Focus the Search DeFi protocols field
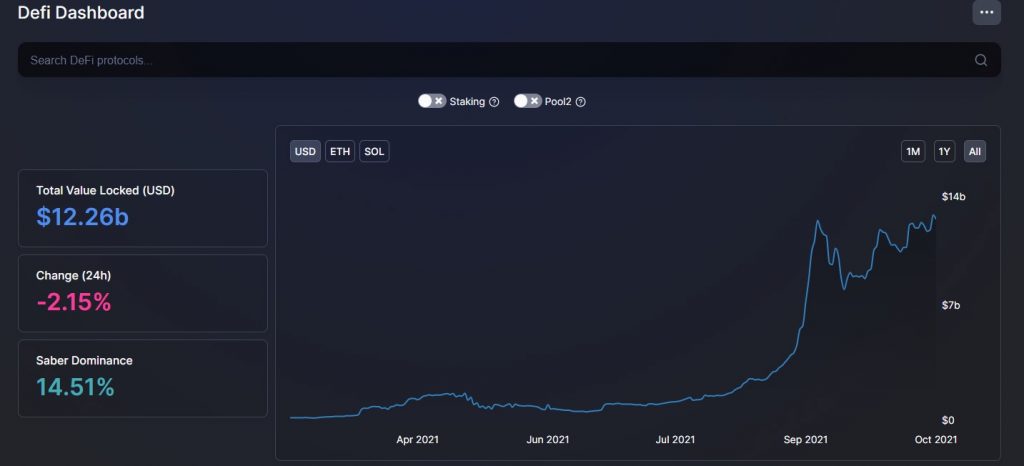Image resolution: width=1024 pixels, height=466 pixels. pyautogui.click(x=490, y=60)
